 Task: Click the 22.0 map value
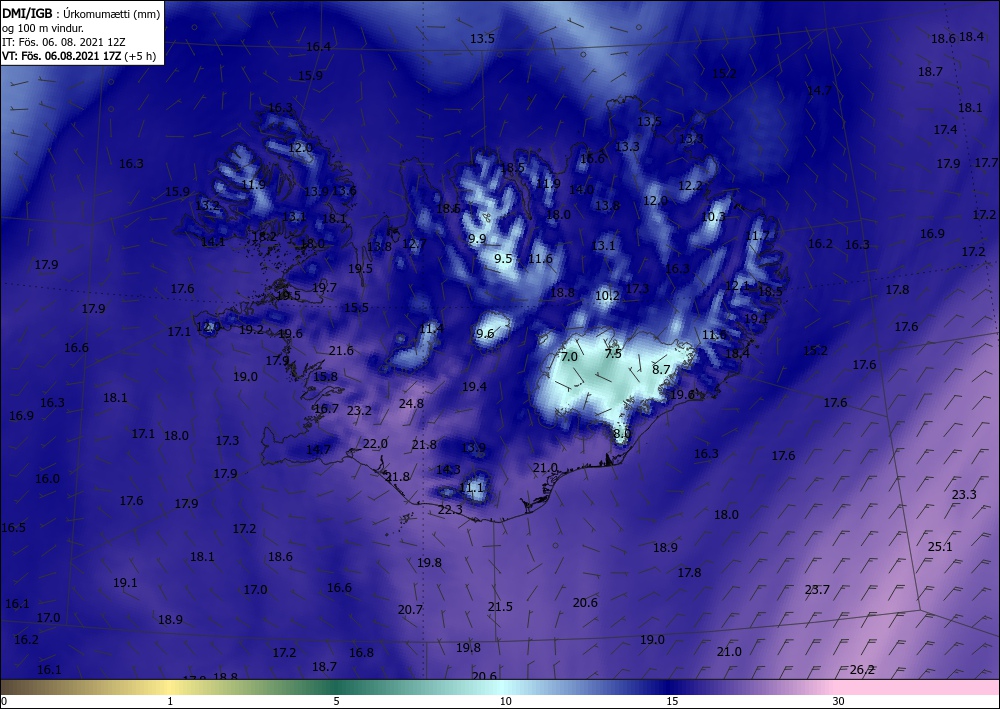pos(375,444)
